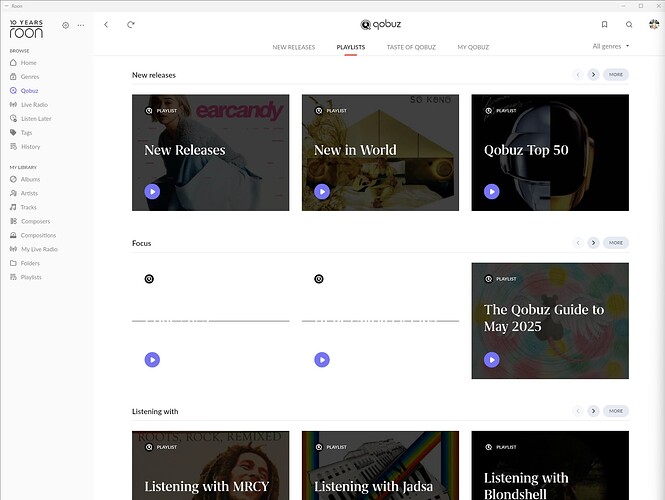Open the All genres dropdown
The image size is (665, 500).
pyautogui.click(x=611, y=46)
